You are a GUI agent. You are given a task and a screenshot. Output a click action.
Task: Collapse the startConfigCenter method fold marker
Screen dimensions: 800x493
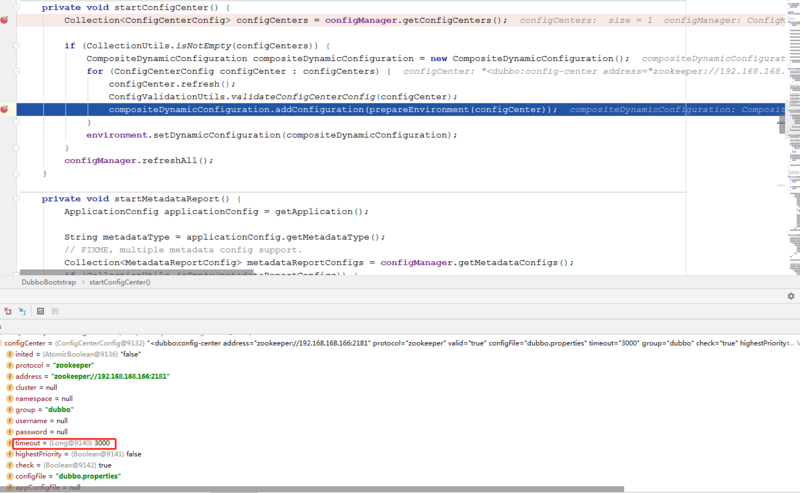click(16, 8)
